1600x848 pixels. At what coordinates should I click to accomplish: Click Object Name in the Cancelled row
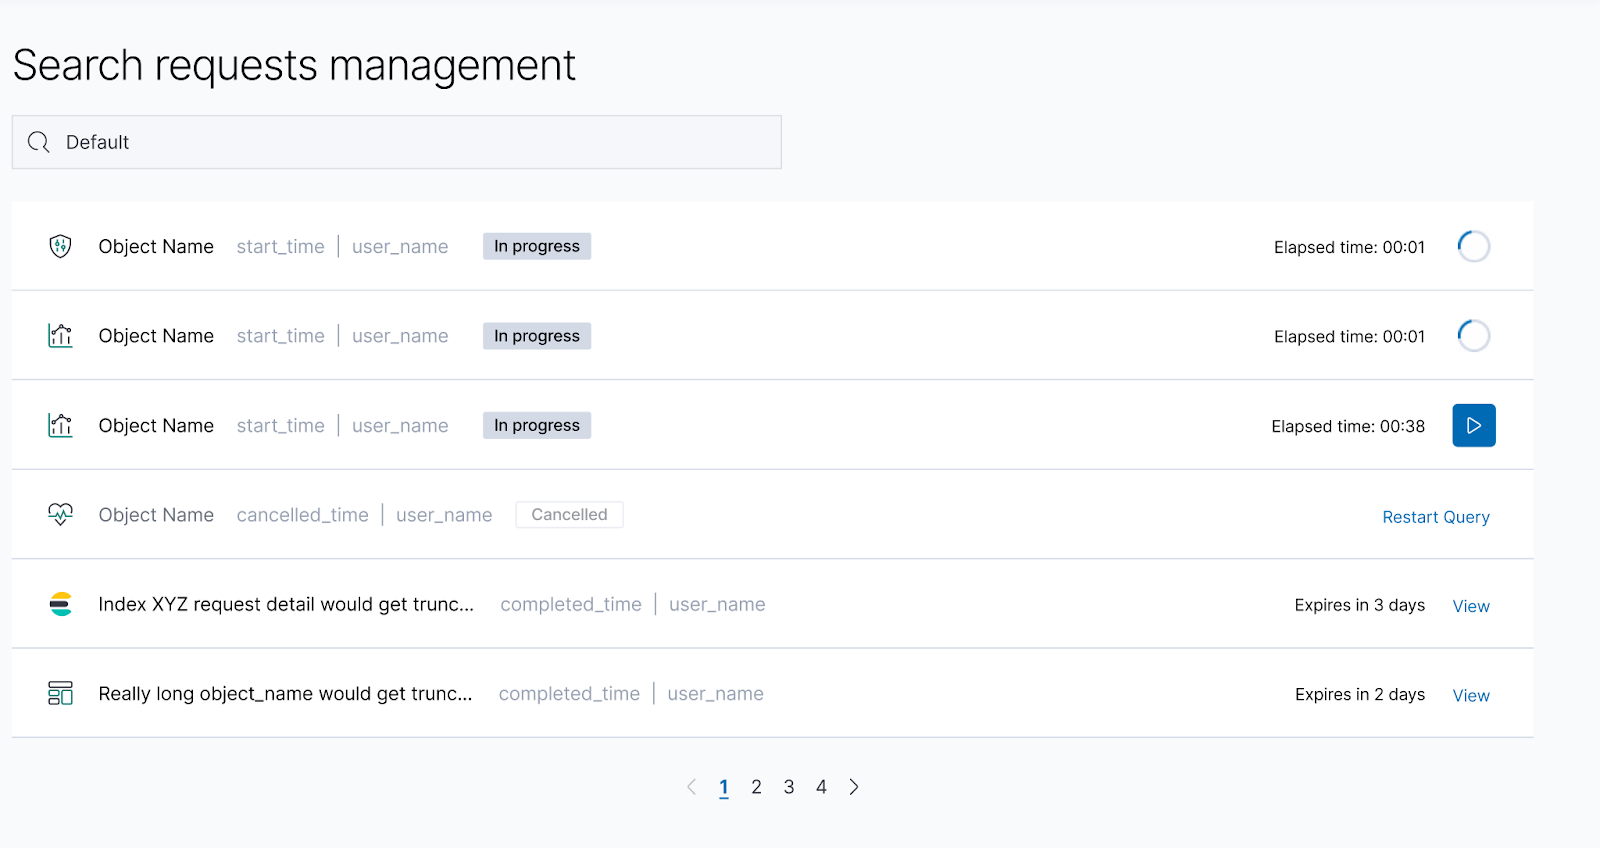156,514
